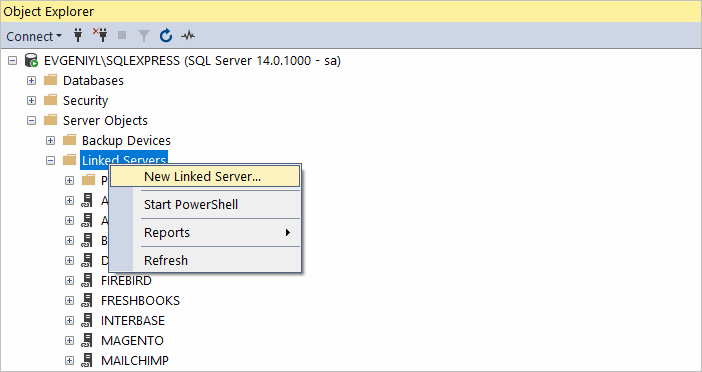The image size is (702, 372).
Task: Open the Connect dropdown in Object Explorer
Action: point(34,36)
